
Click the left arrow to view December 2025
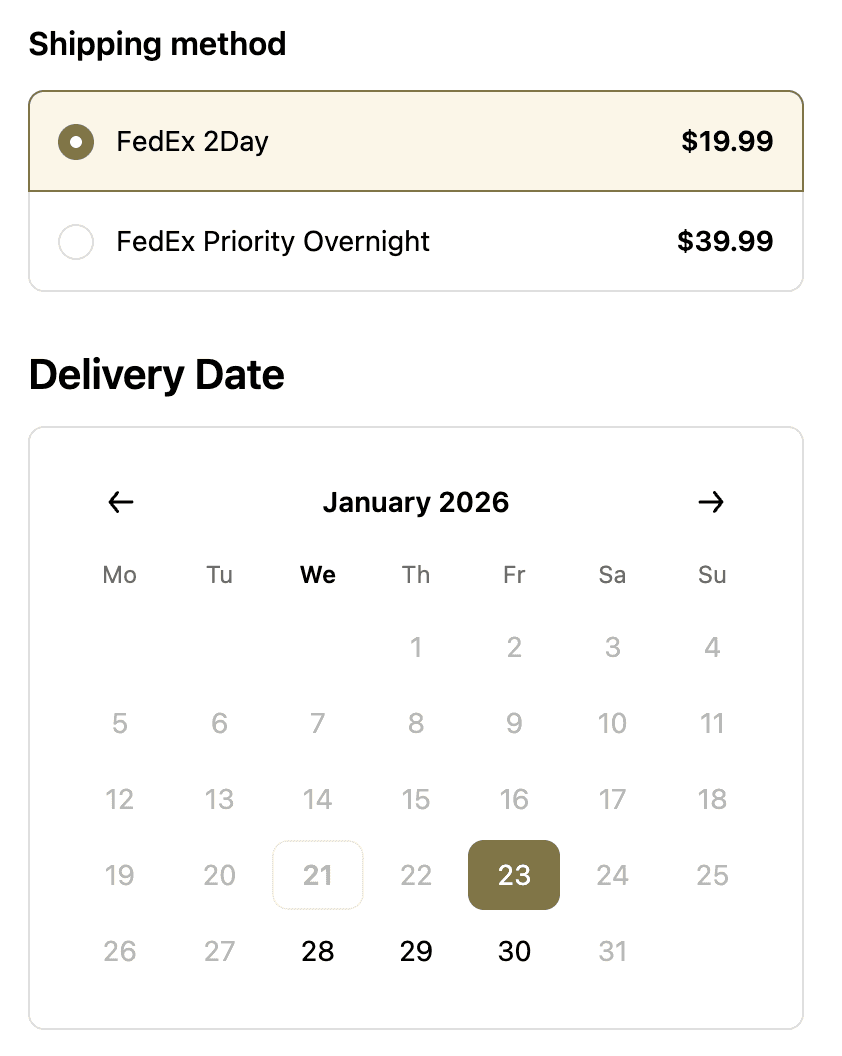coord(119,503)
